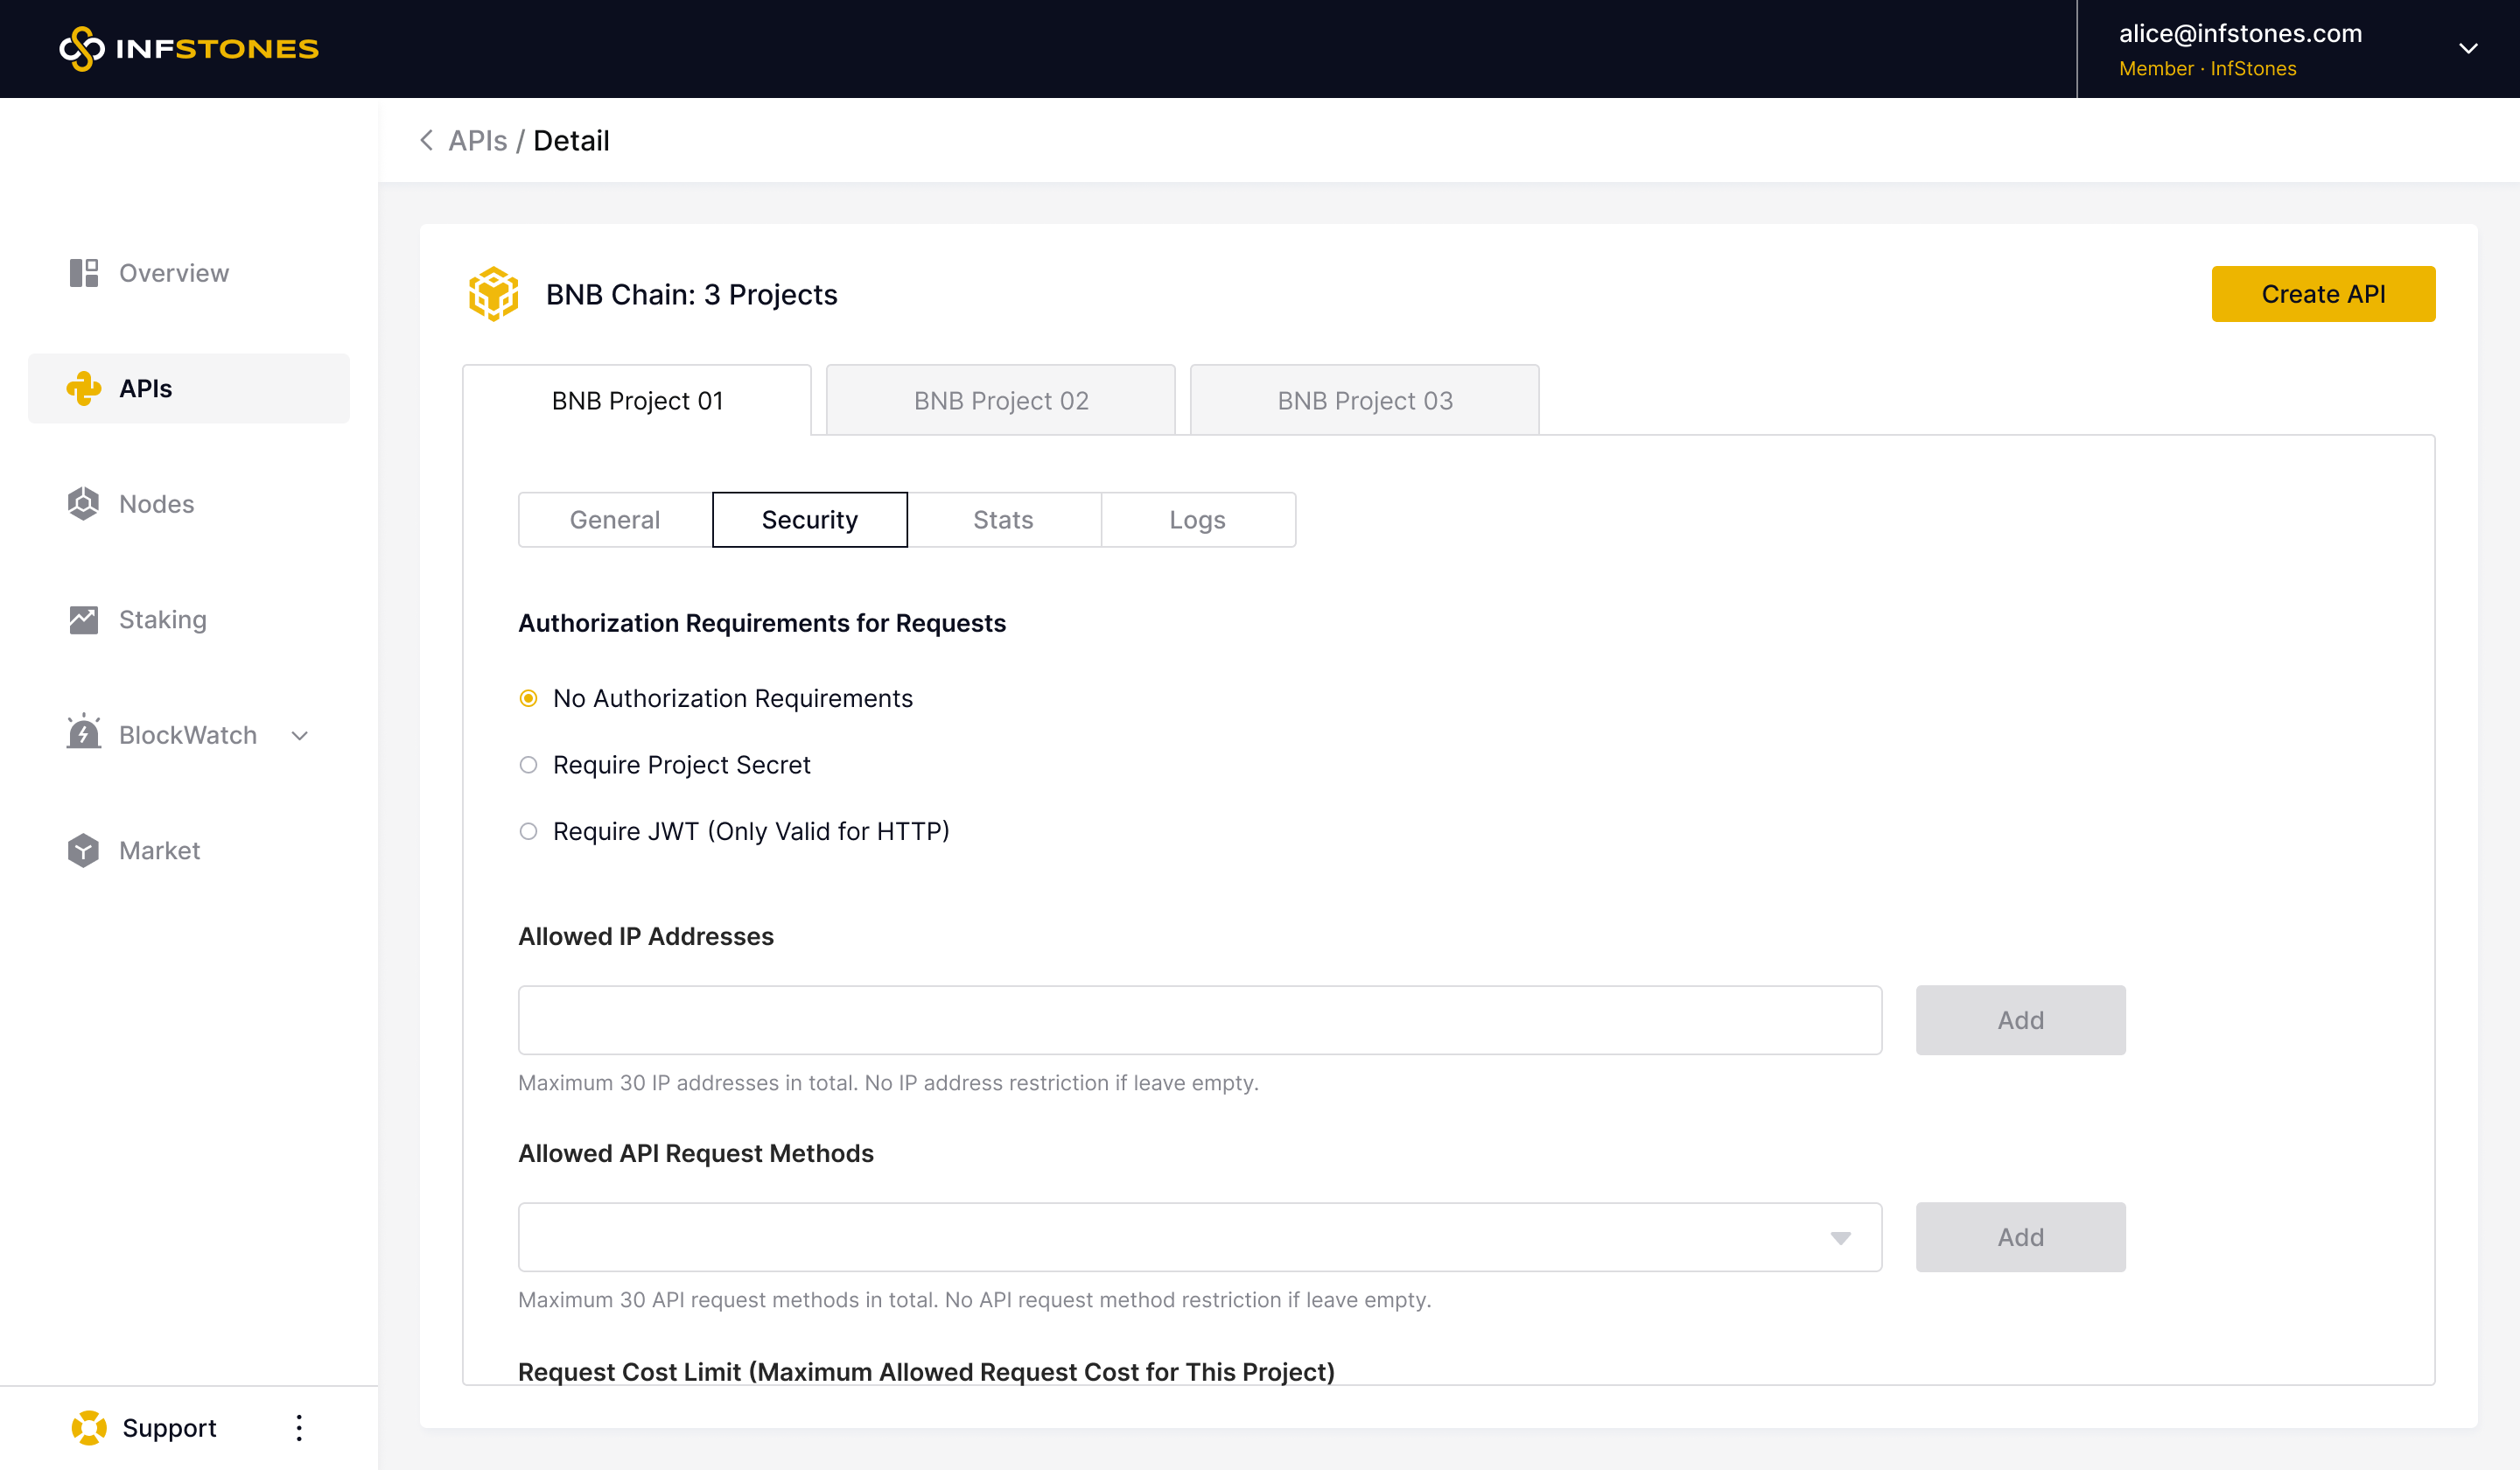Open the Overview dashboard icon
This screenshot has width=2520, height=1470.
84,273
